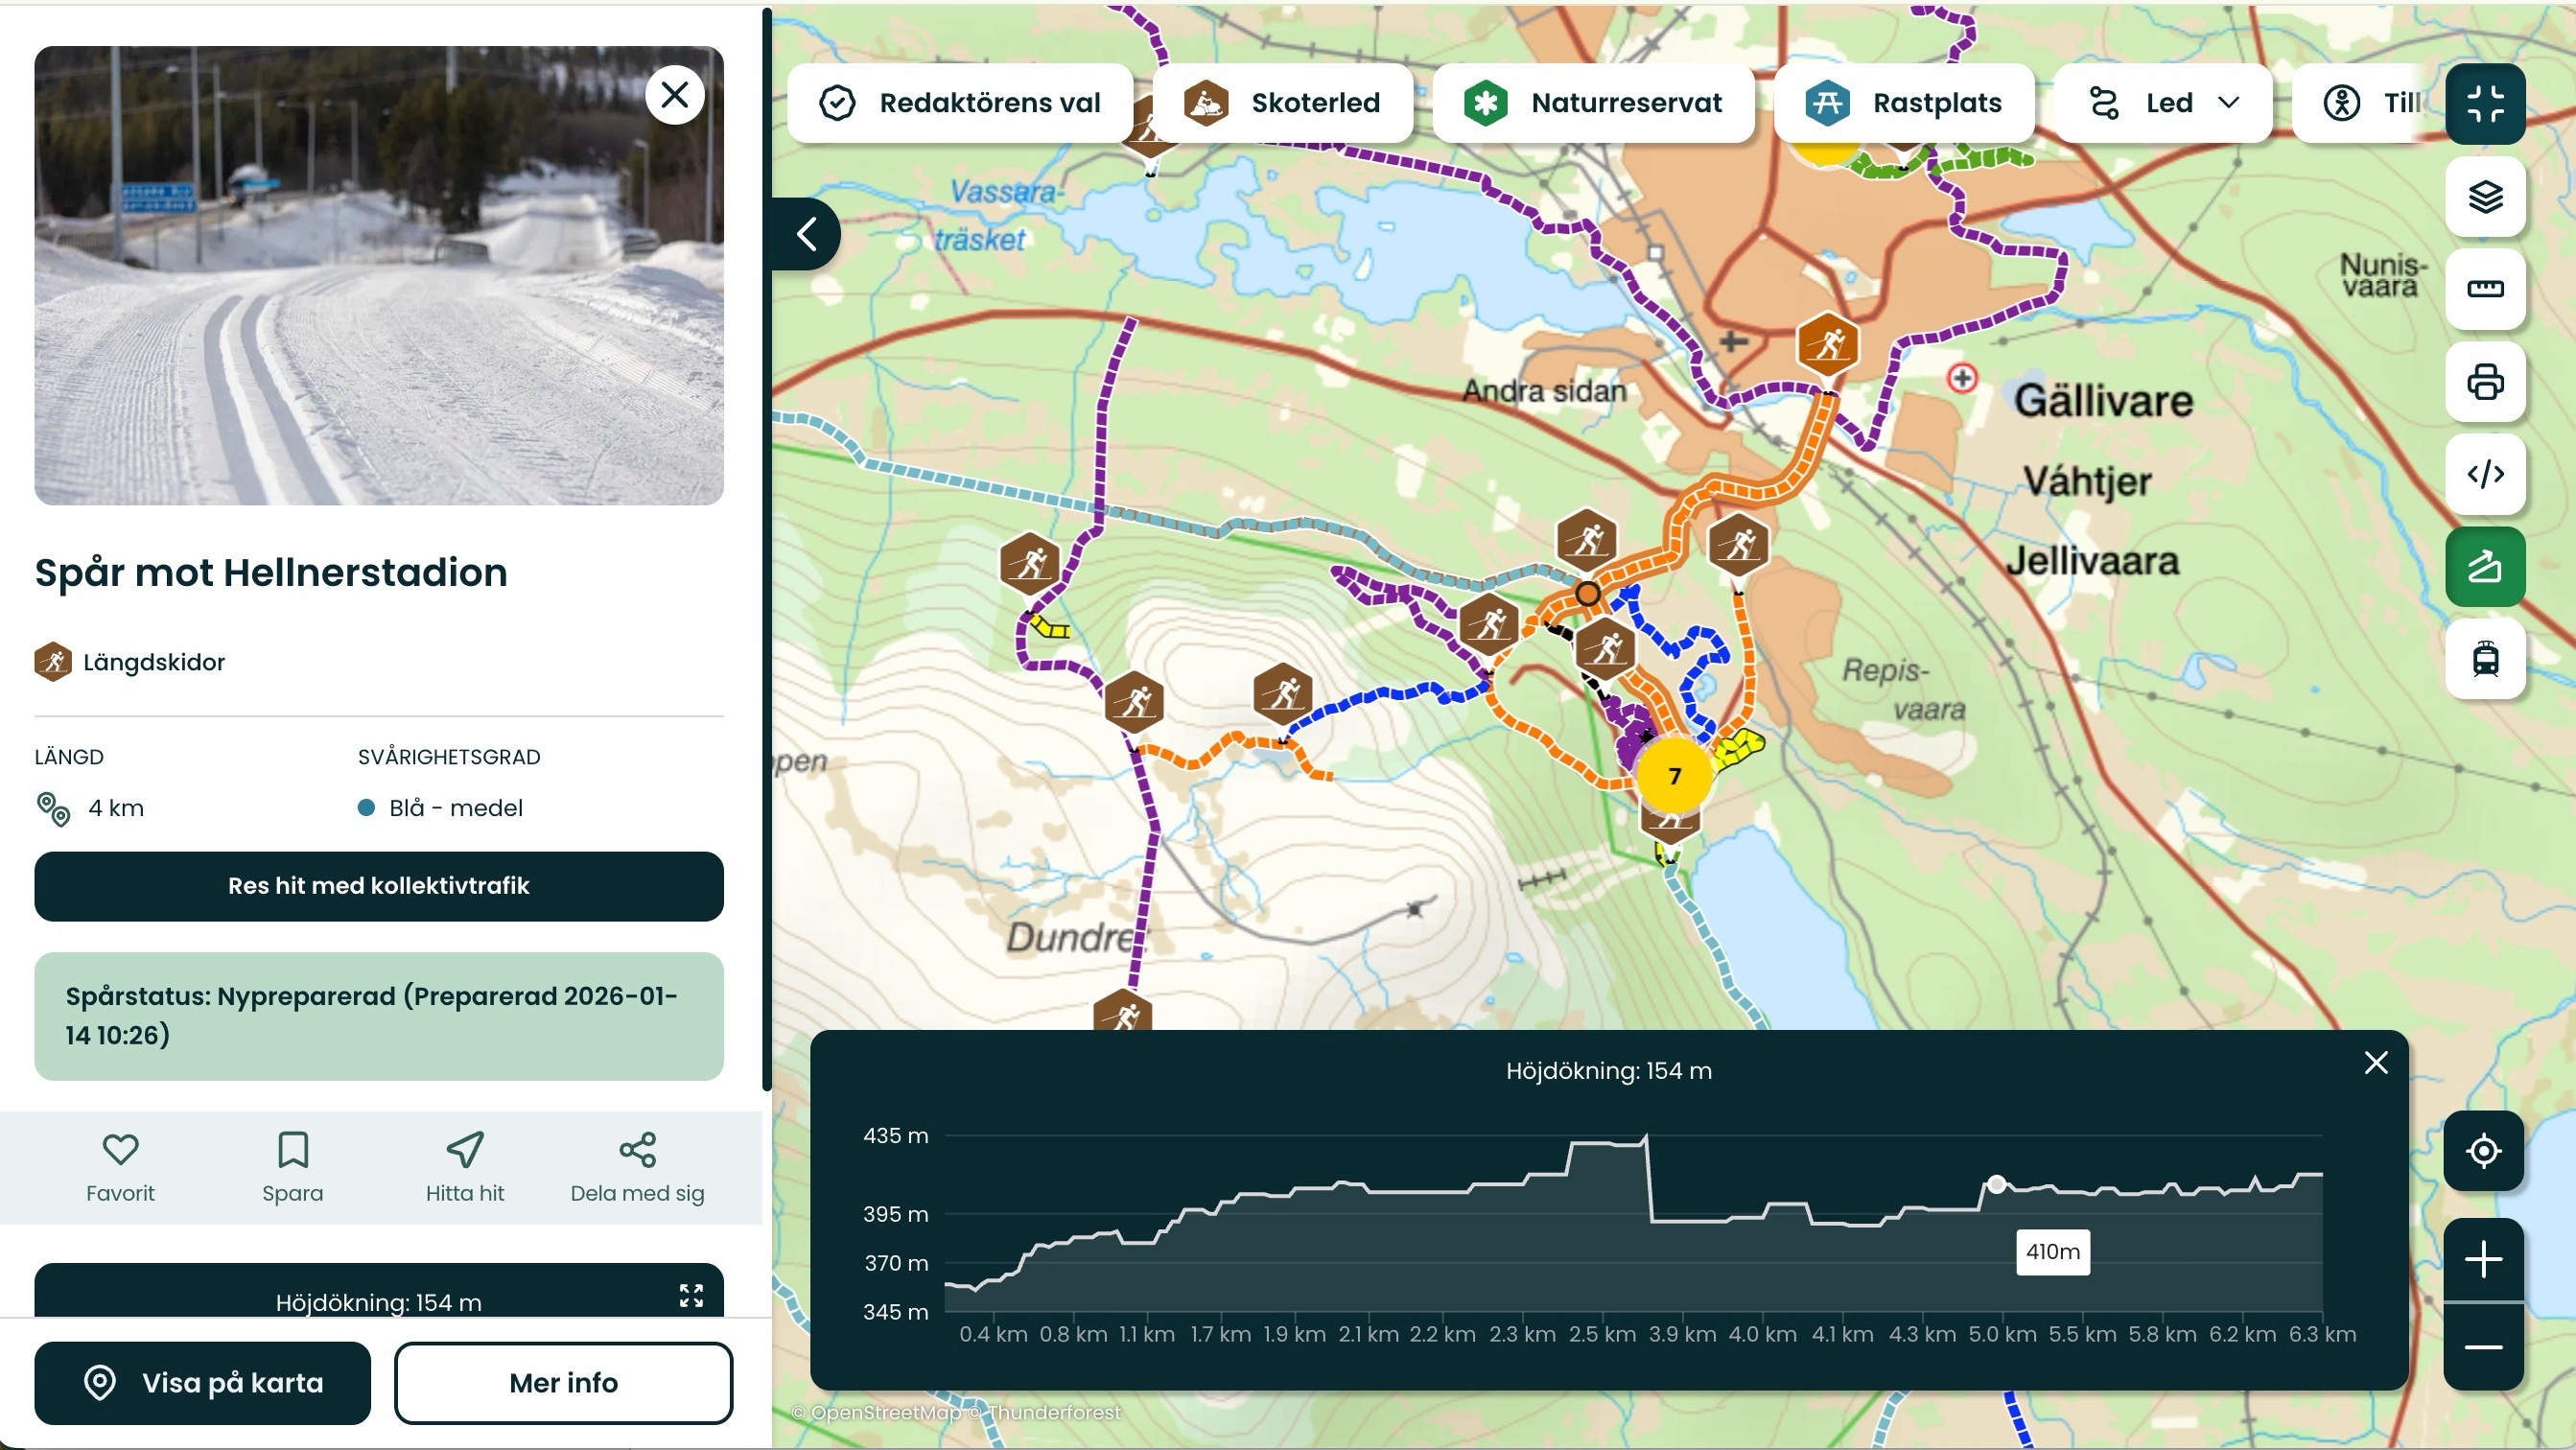Click the circle trail start marker on map
The image size is (2576, 1450).
(1587, 594)
